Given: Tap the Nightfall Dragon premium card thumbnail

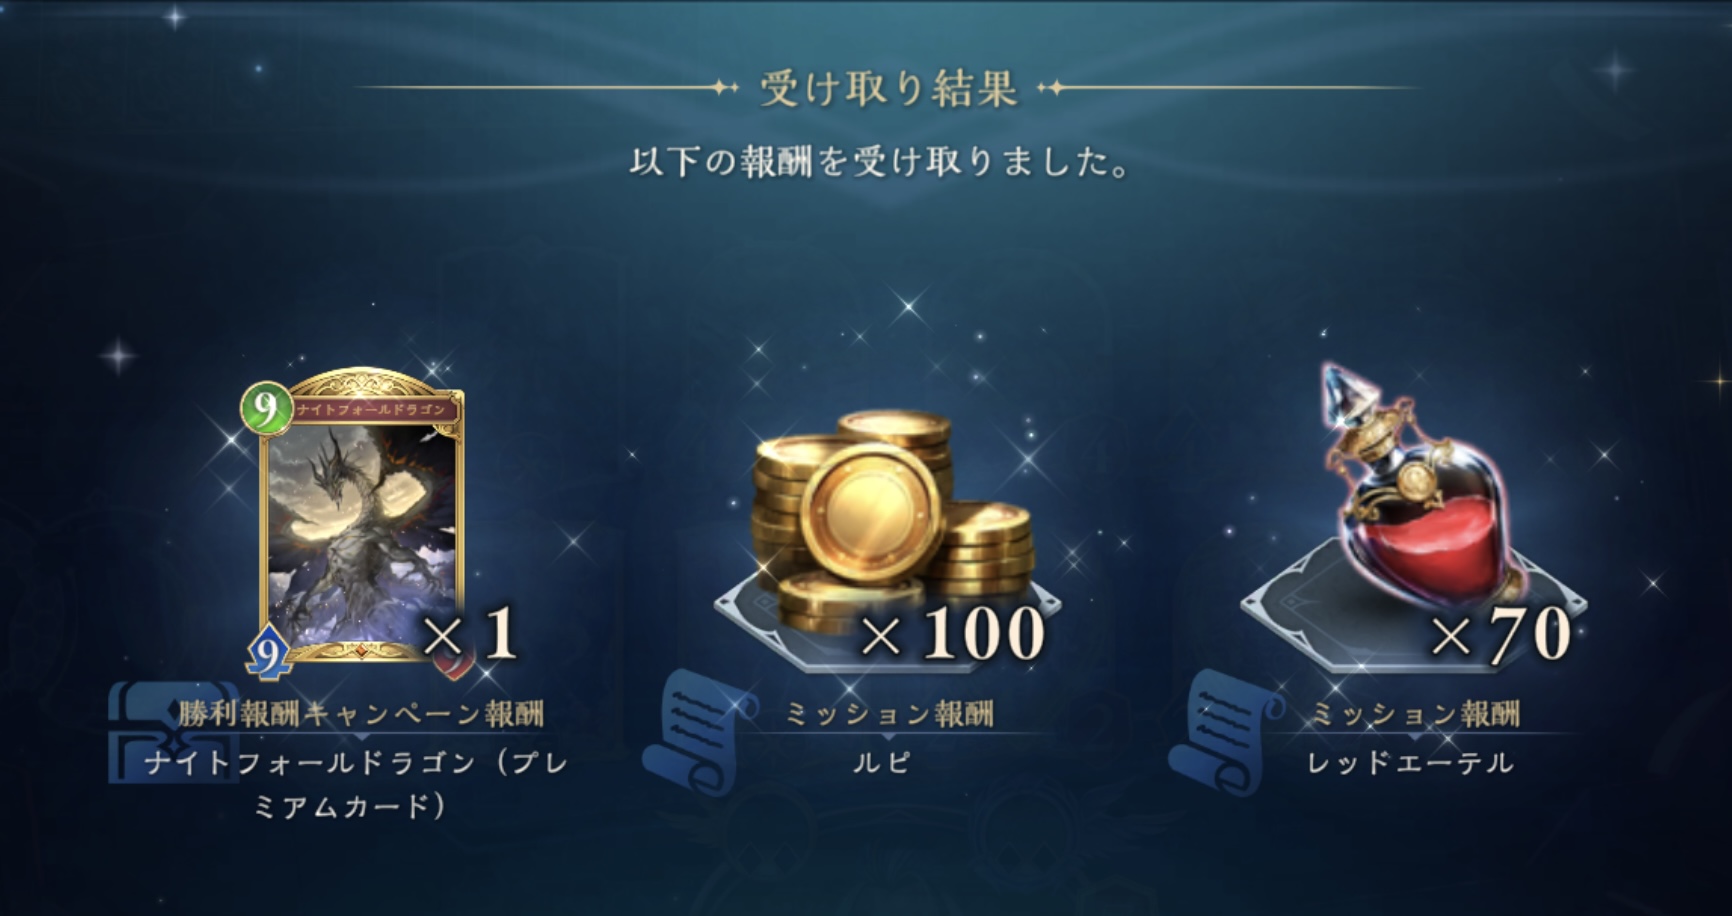Looking at the screenshot, I should click(x=358, y=519).
